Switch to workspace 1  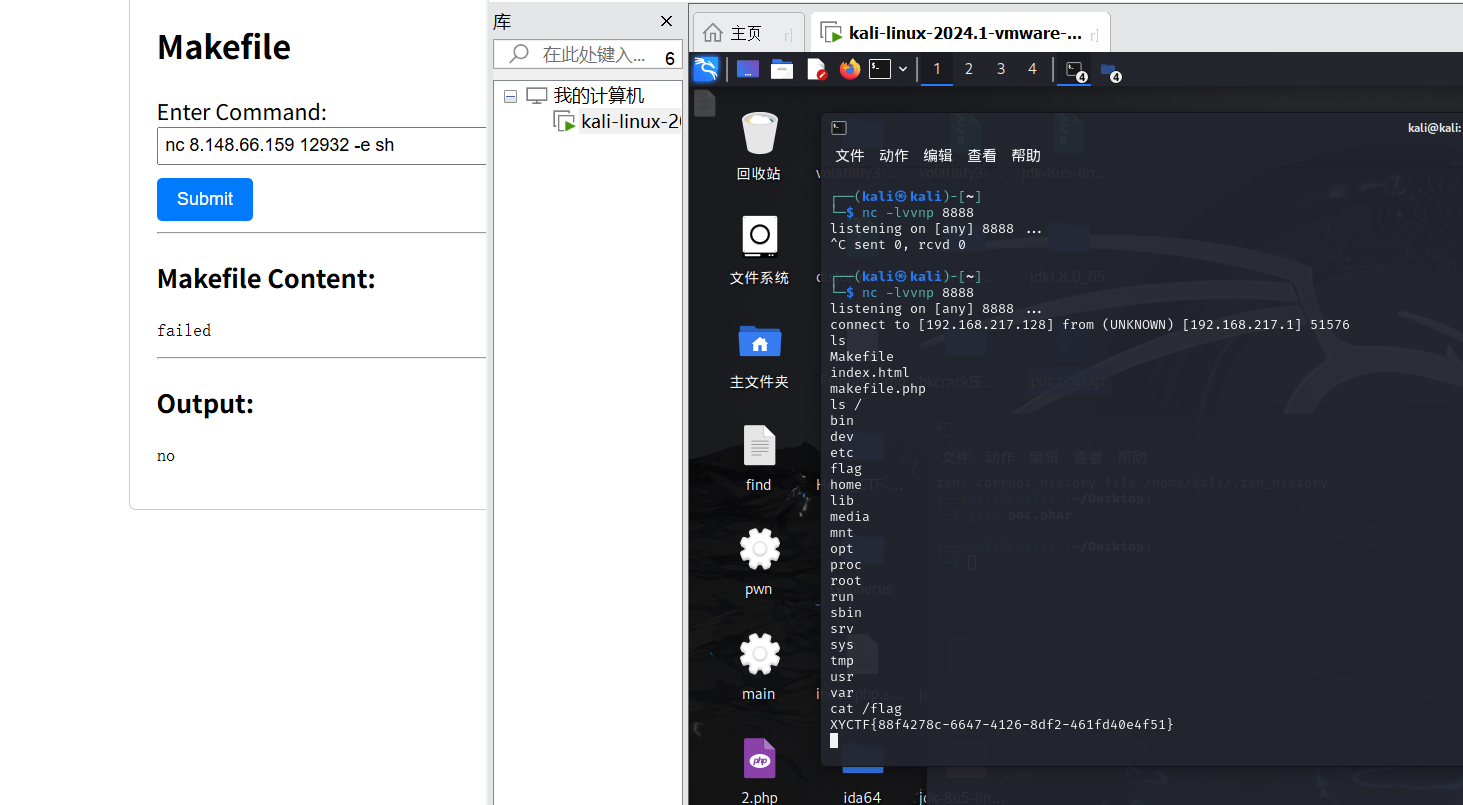937,69
